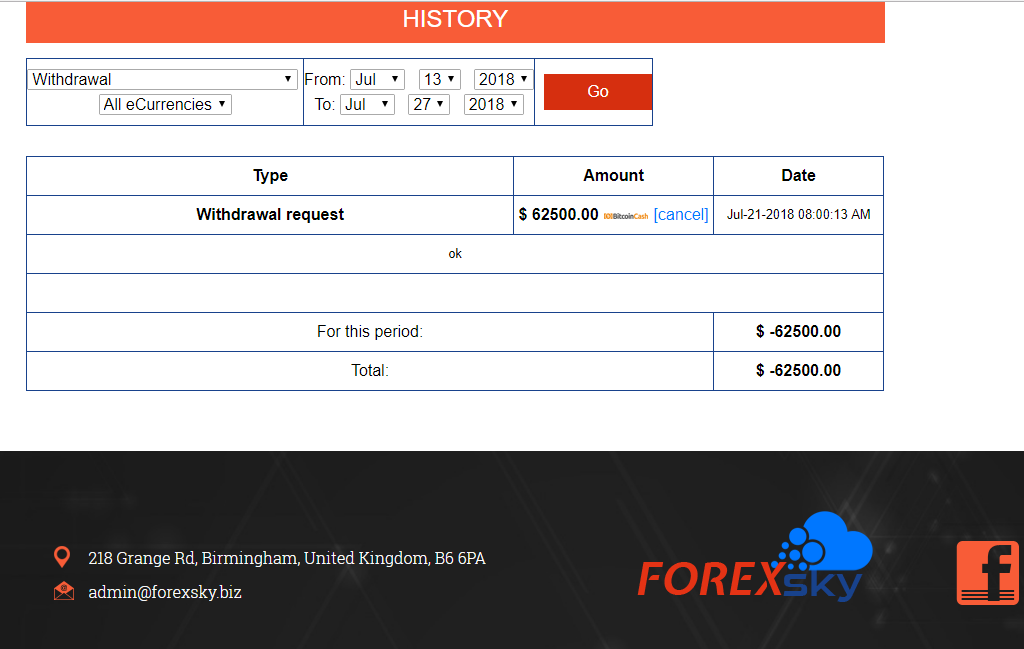Click the email envelope icon
The height and width of the screenshot is (649, 1024).
click(64, 591)
